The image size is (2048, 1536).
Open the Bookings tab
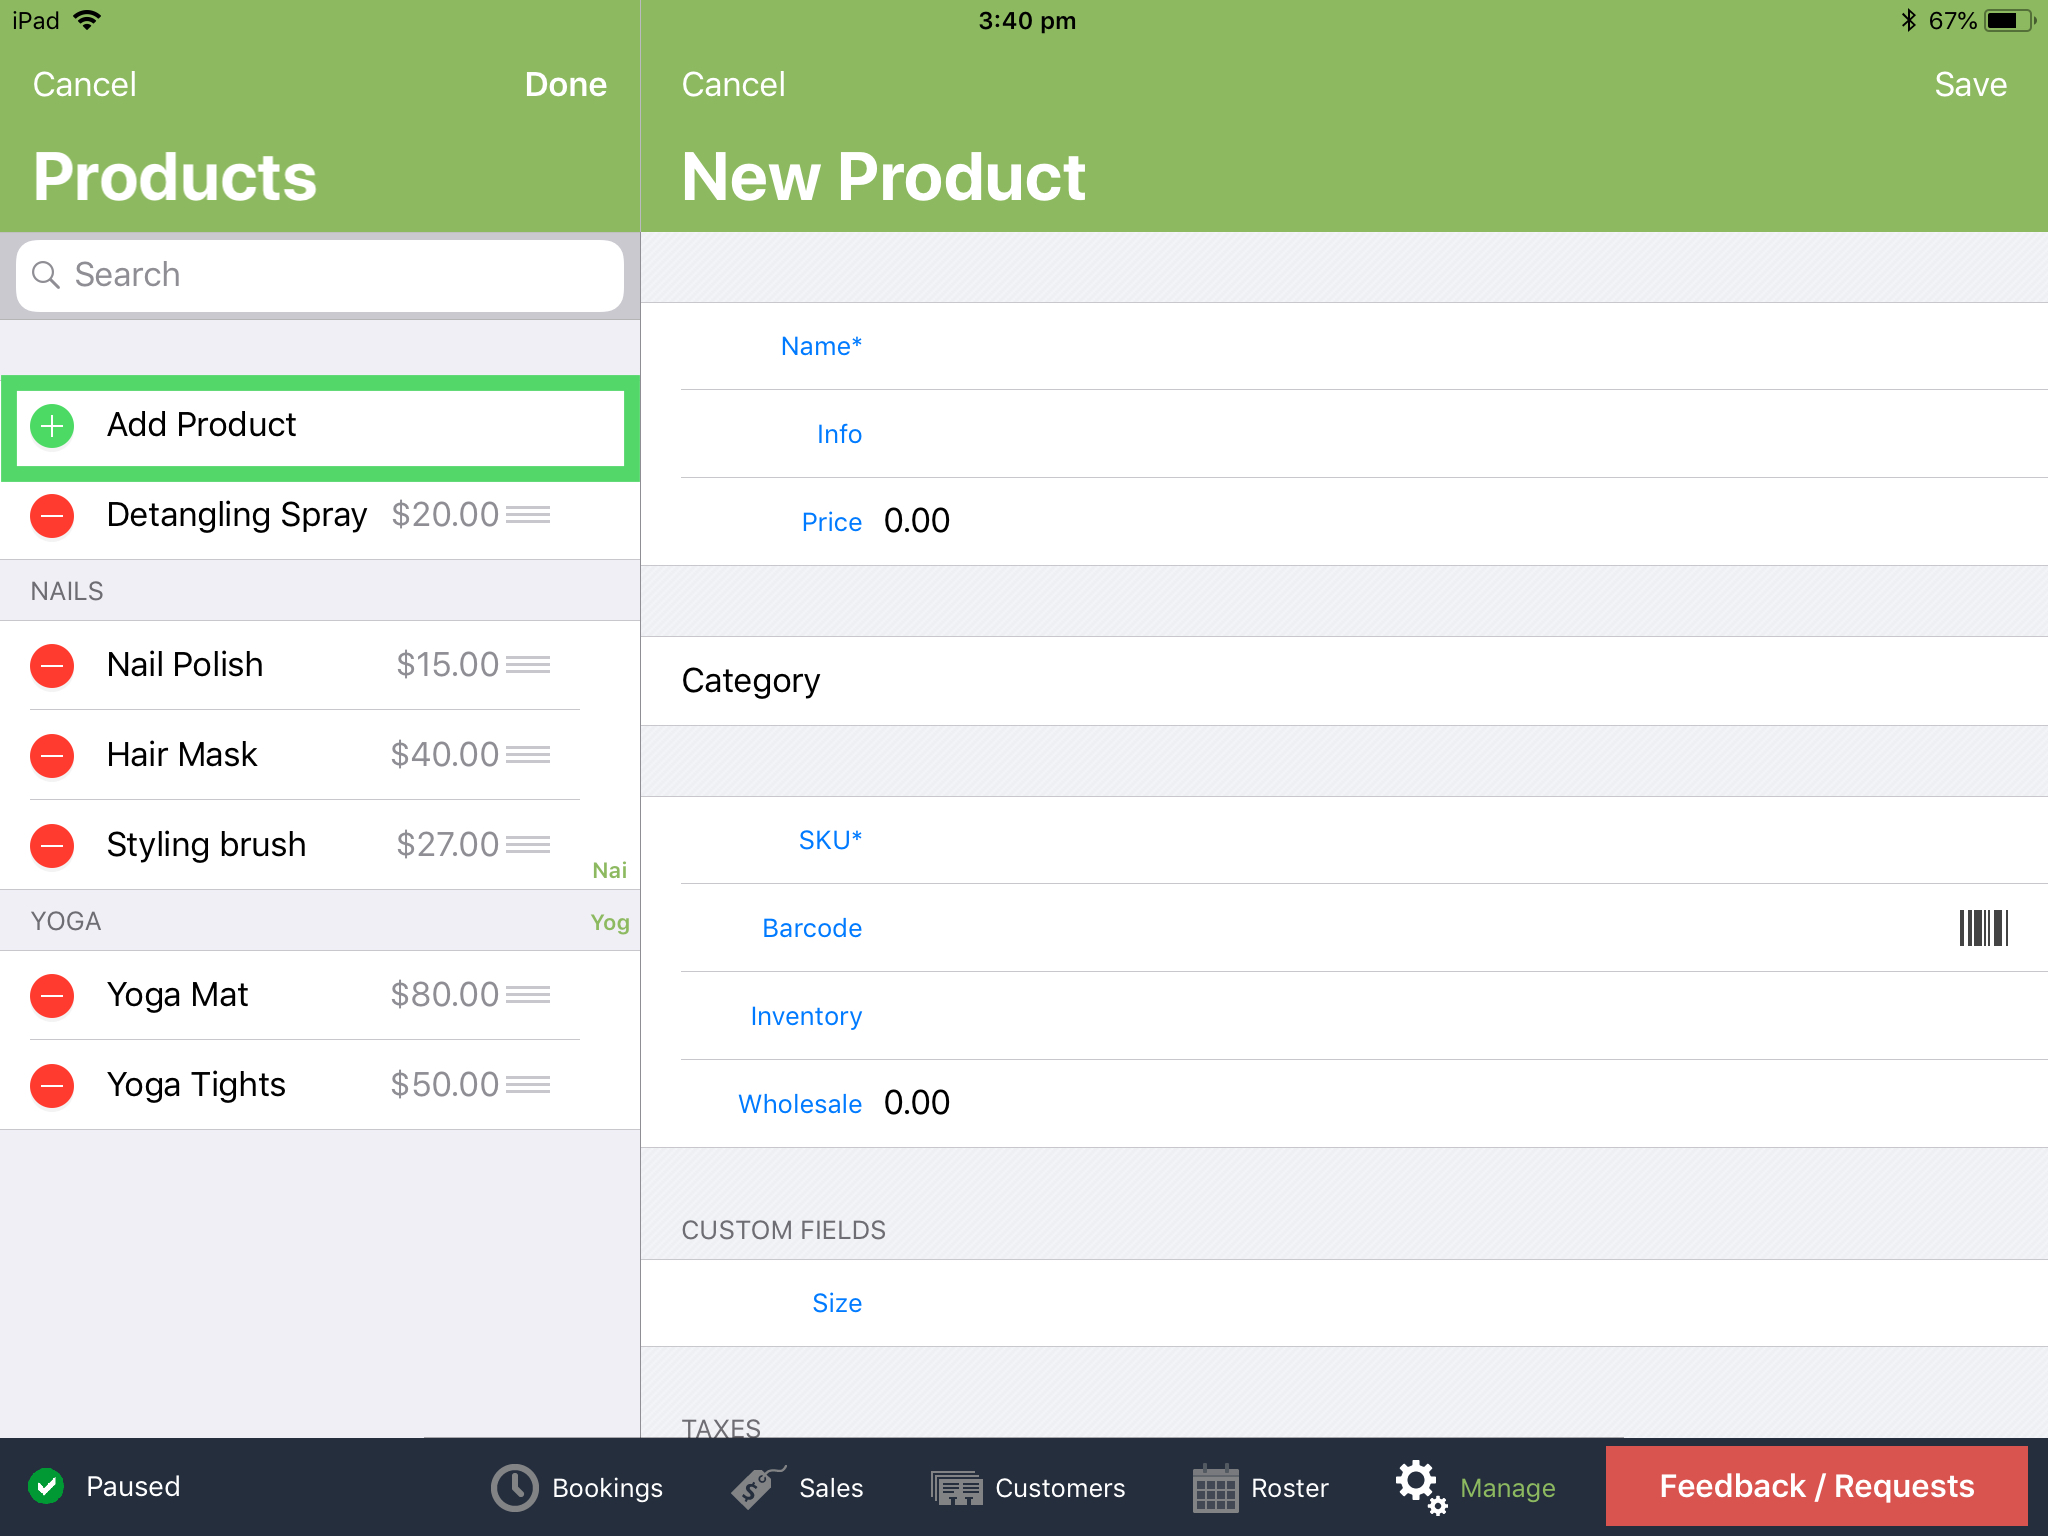(x=577, y=1488)
